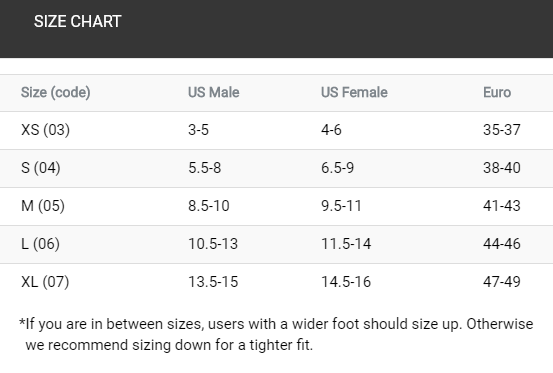Click the M (05) size label
Image resolution: width=553 pixels, height=373 pixels.
(x=43, y=206)
